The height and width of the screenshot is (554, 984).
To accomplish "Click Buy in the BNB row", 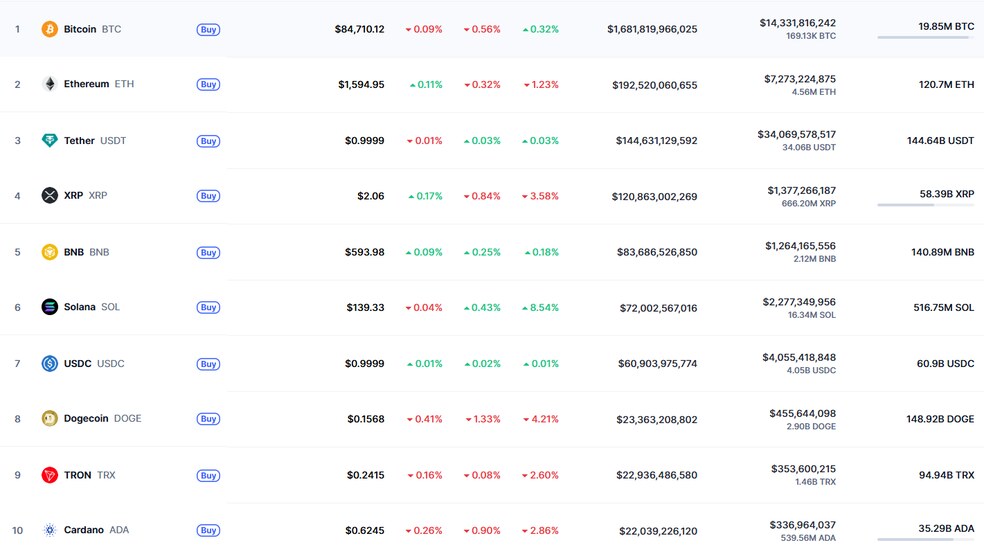I will tap(208, 252).
